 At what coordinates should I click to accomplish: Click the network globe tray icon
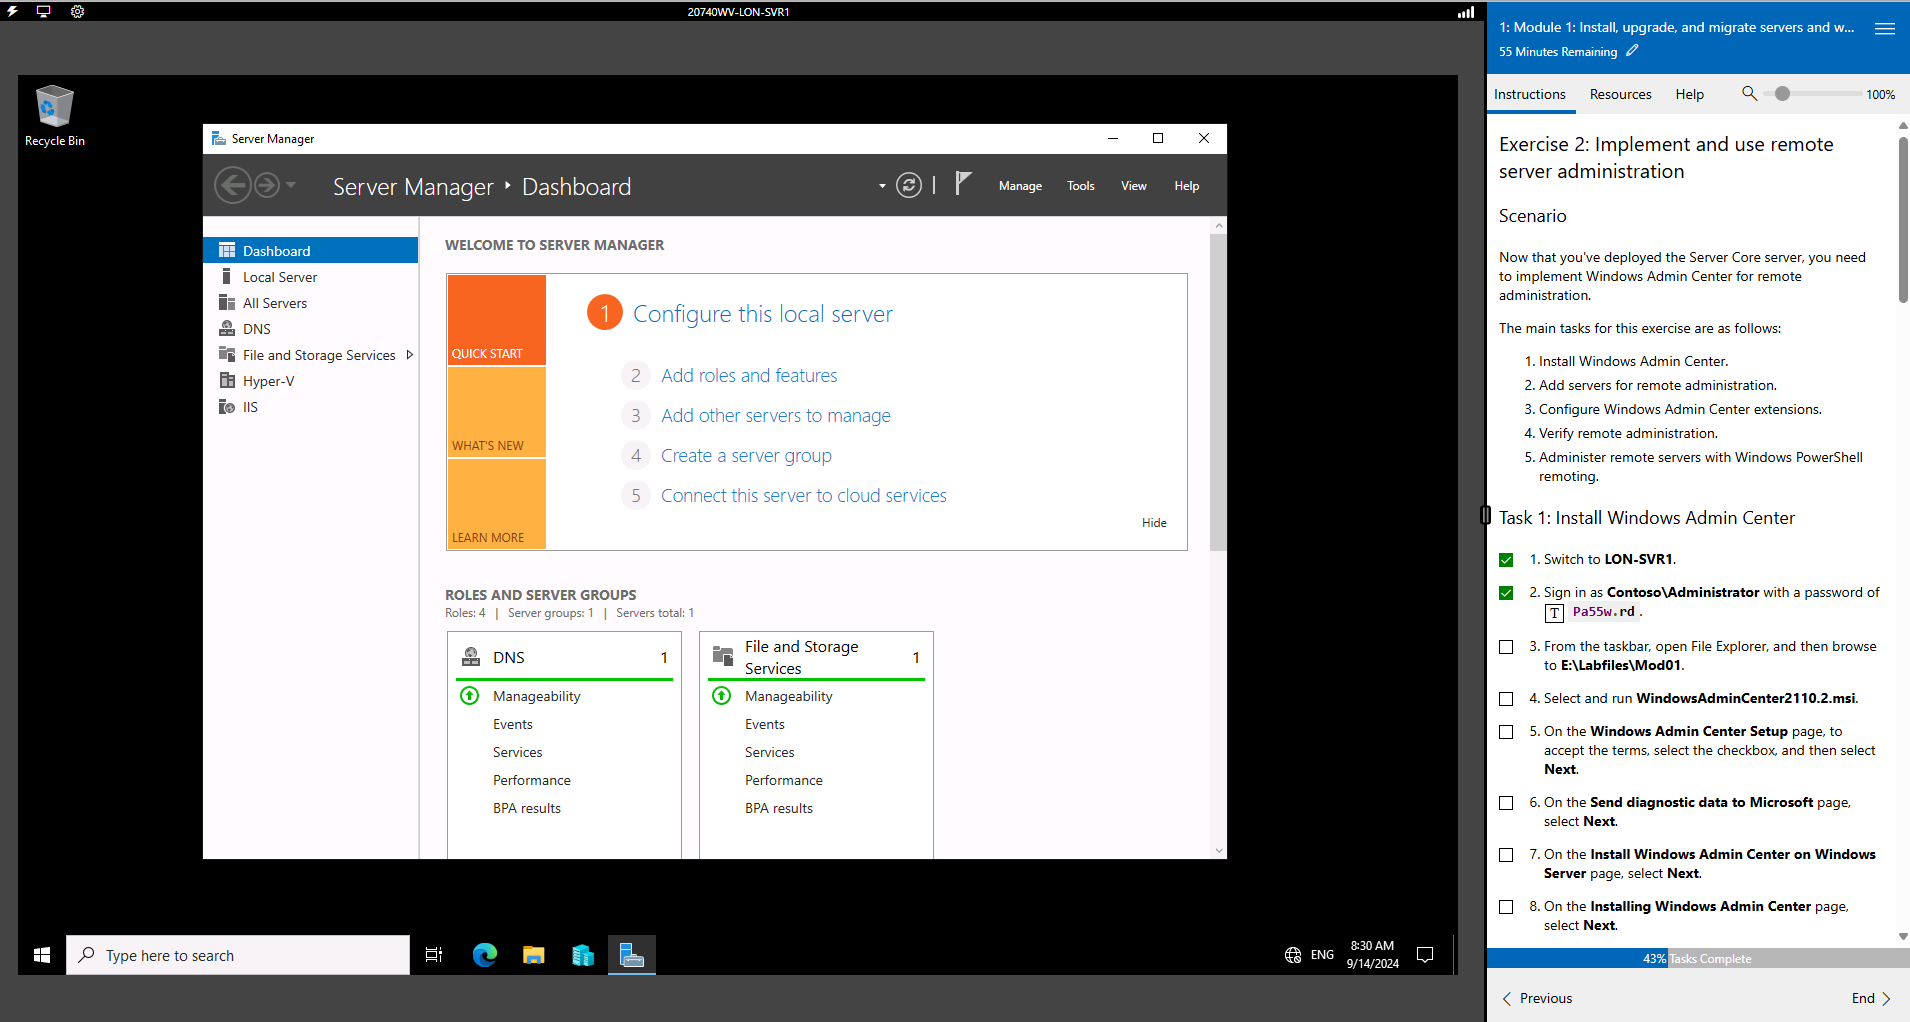coord(1293,955)
